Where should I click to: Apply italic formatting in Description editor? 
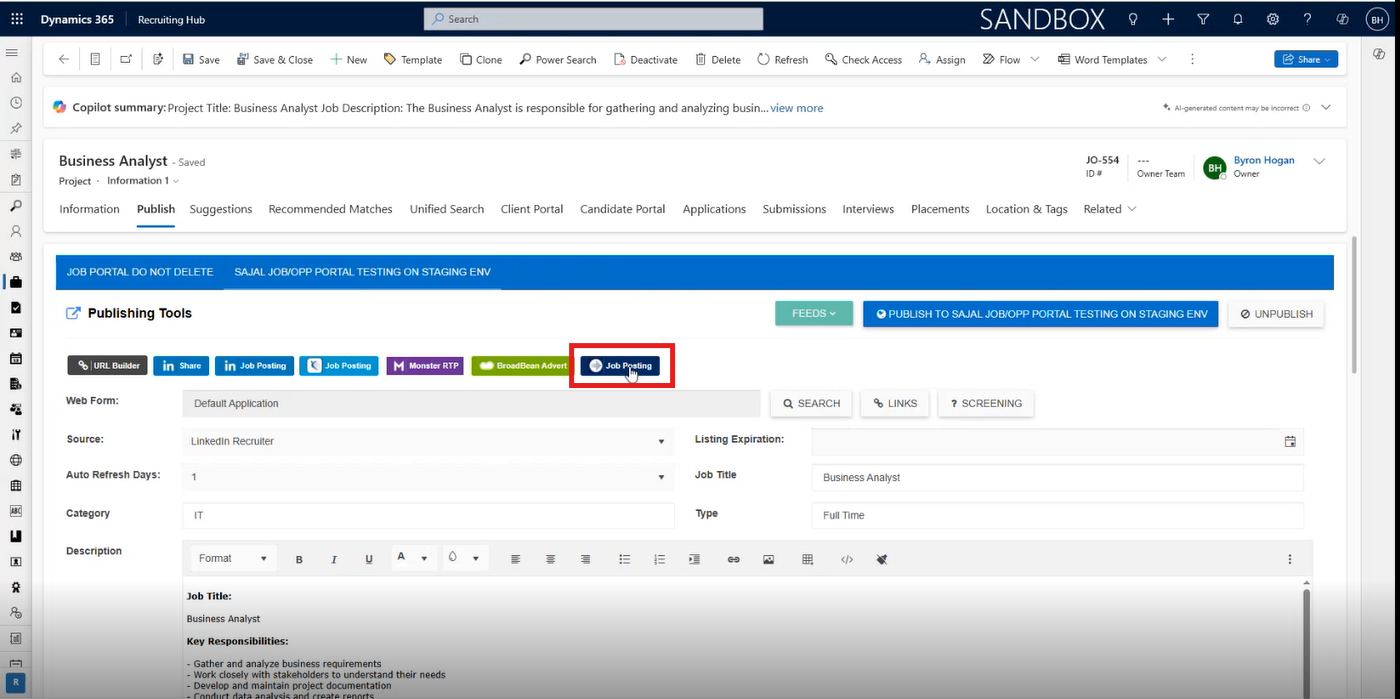334,559
